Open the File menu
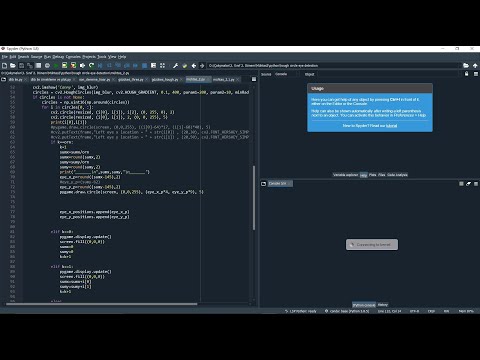 click(x=4, y=57)
